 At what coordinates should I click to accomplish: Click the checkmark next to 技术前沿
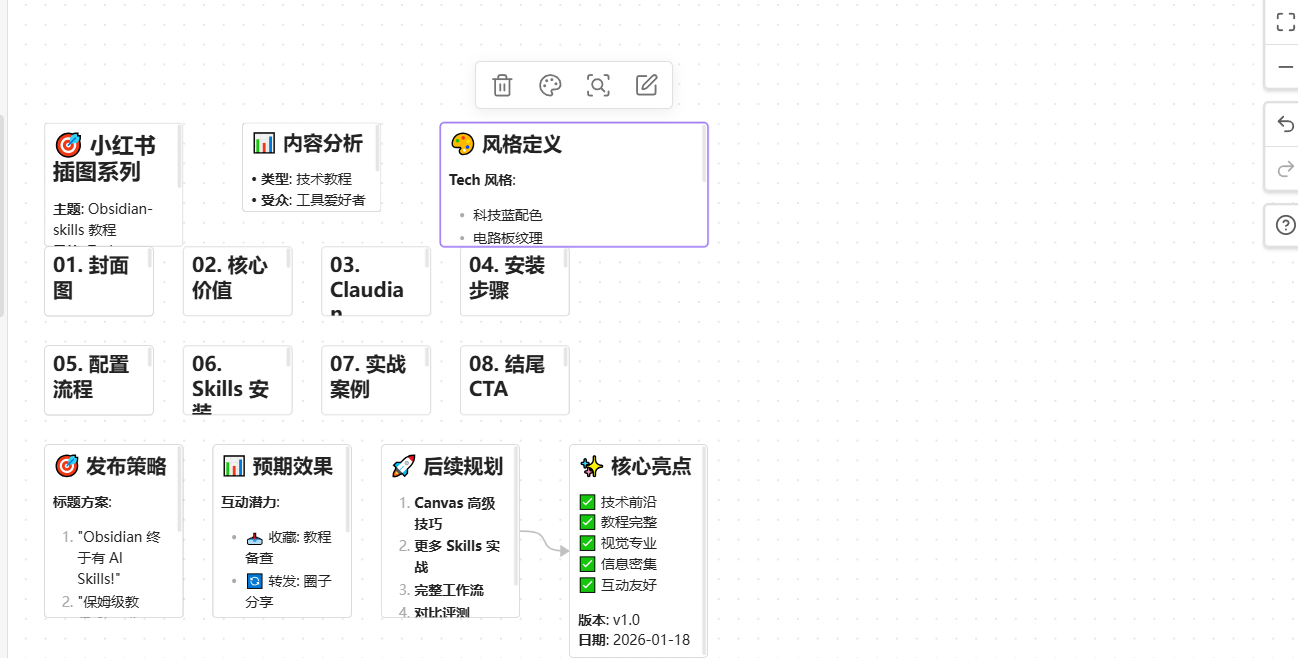point(587,502)
